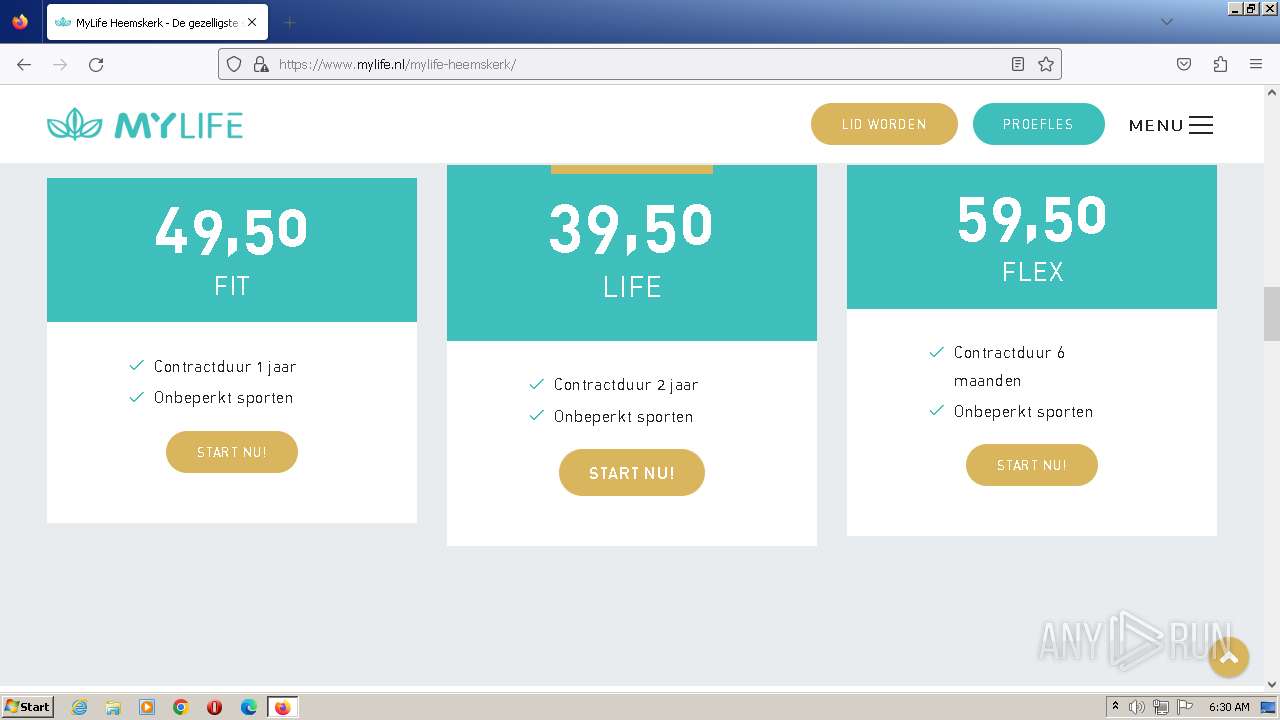Open the list all tabs dropdown
The width and height of the screenshot is (1280, 720).
1166,22
